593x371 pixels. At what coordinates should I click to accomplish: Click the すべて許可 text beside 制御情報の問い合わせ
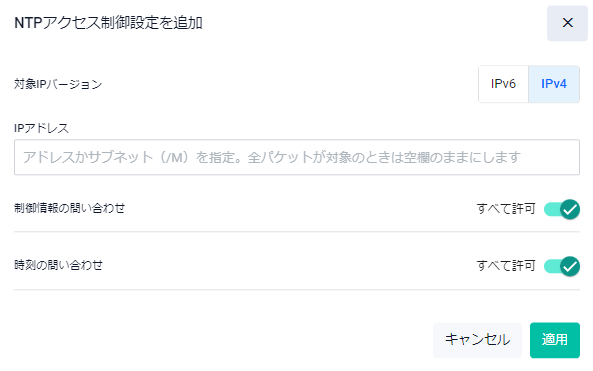506,209
